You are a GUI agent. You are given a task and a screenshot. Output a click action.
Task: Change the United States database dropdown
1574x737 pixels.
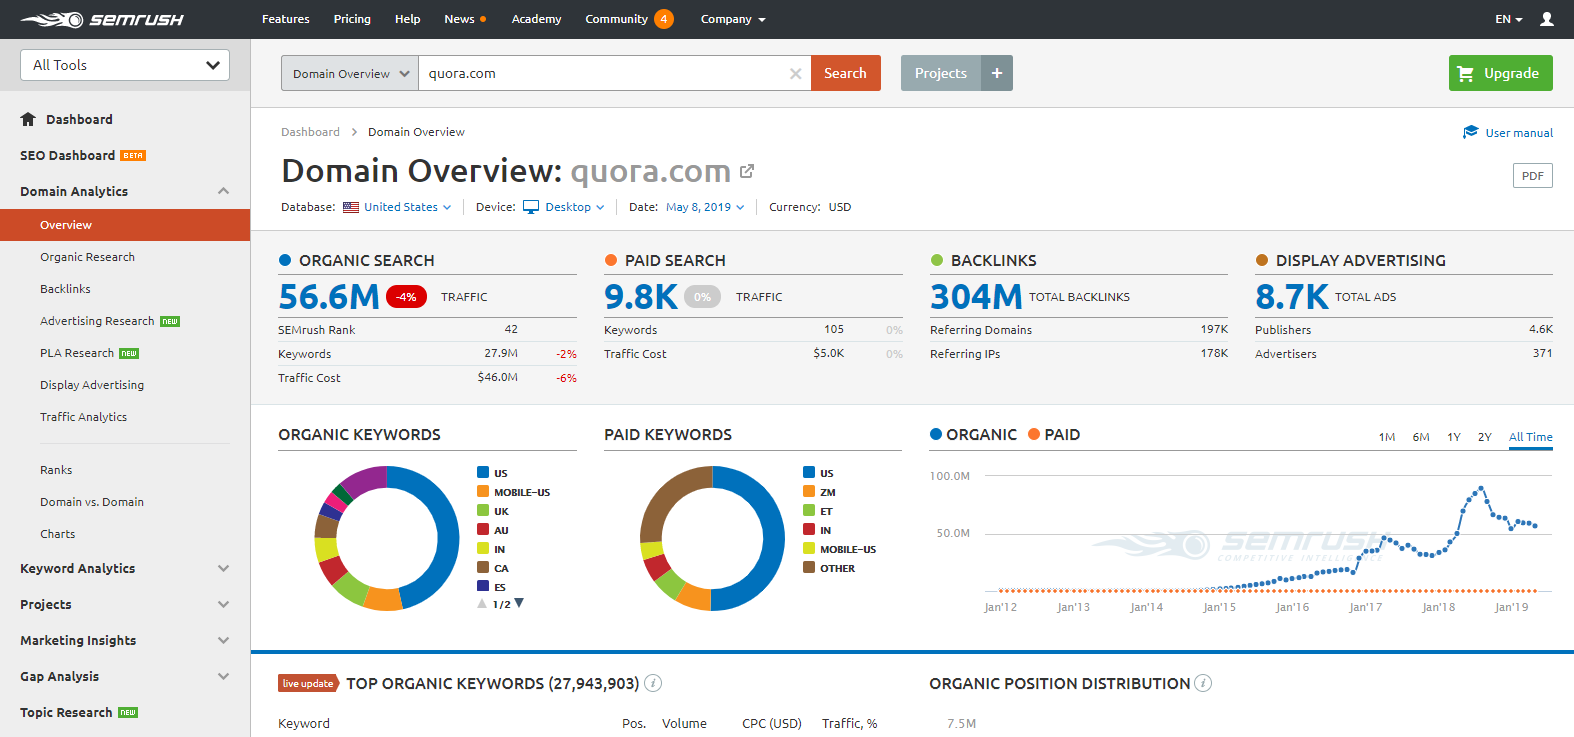(x=407, y=207)
